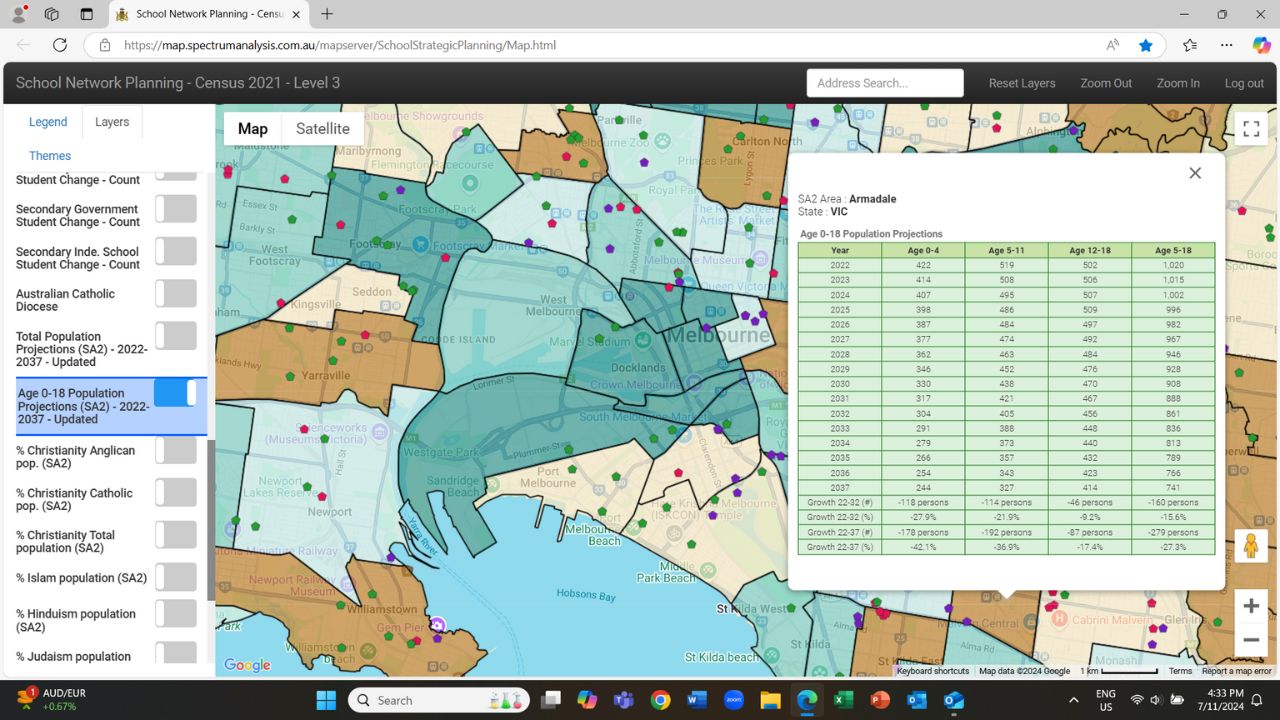Viewport: 1280px width, 720px height.
Task: Switch the map to Satellite view
Action: [x=323, y=128]
